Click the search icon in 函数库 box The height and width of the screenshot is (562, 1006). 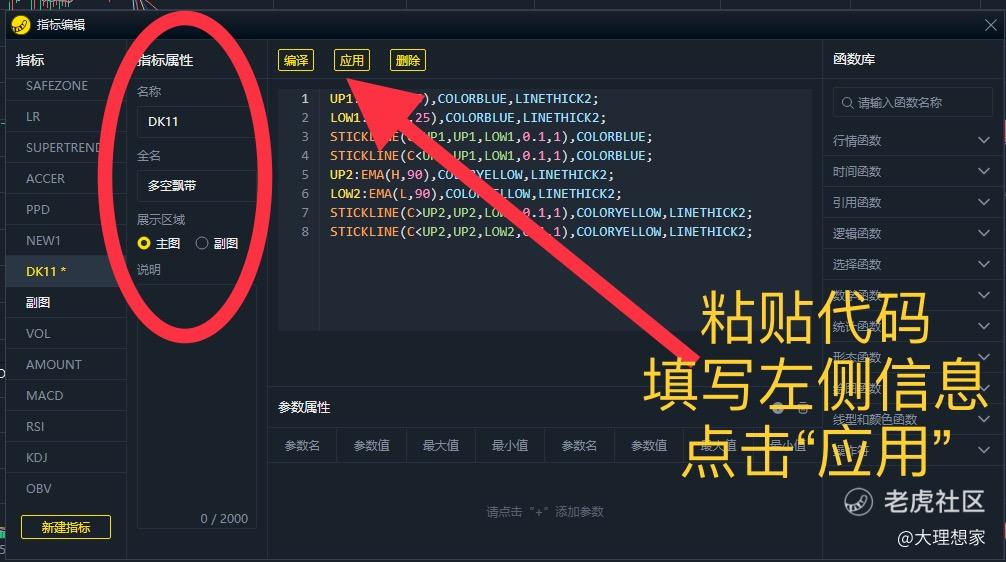[x=847, y=103]
